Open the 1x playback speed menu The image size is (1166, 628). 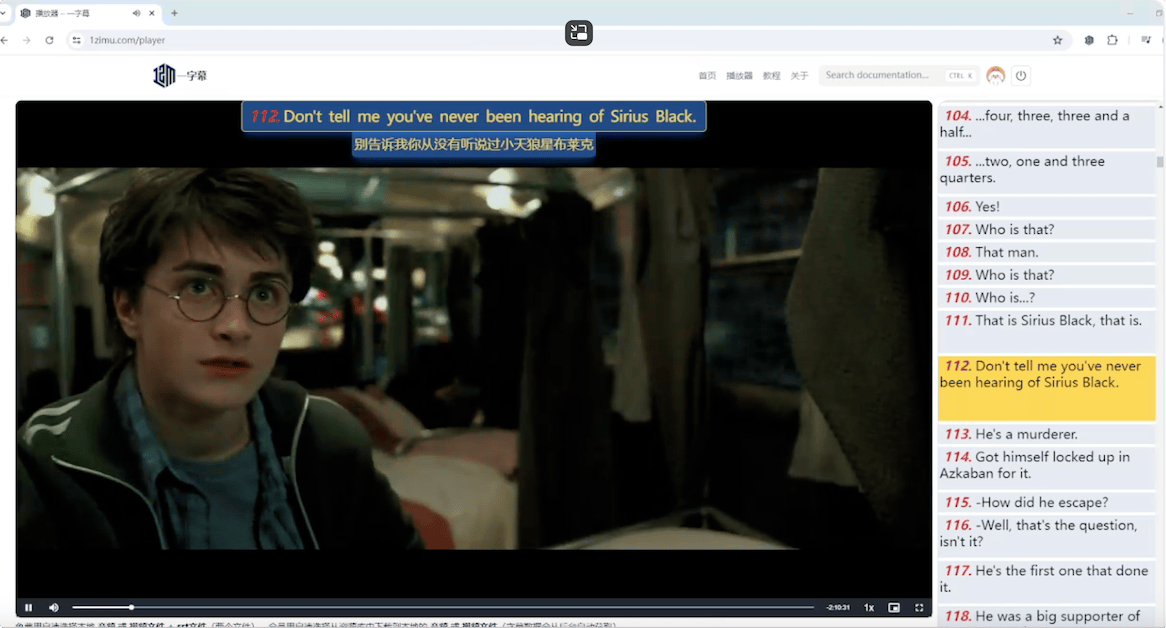[869, 607]
